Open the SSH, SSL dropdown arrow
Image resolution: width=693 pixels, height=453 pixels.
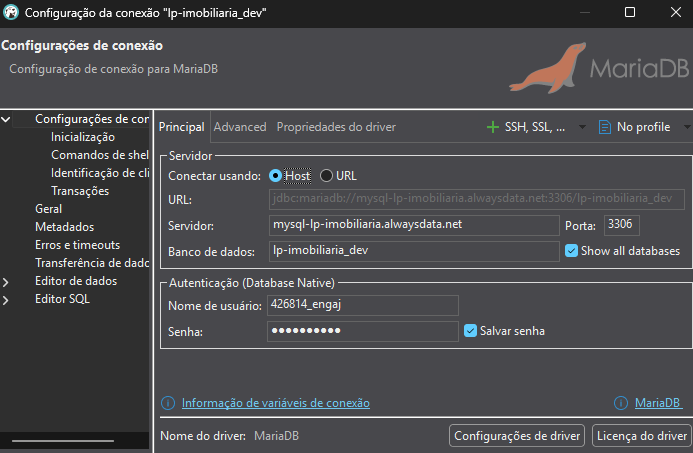583,127
